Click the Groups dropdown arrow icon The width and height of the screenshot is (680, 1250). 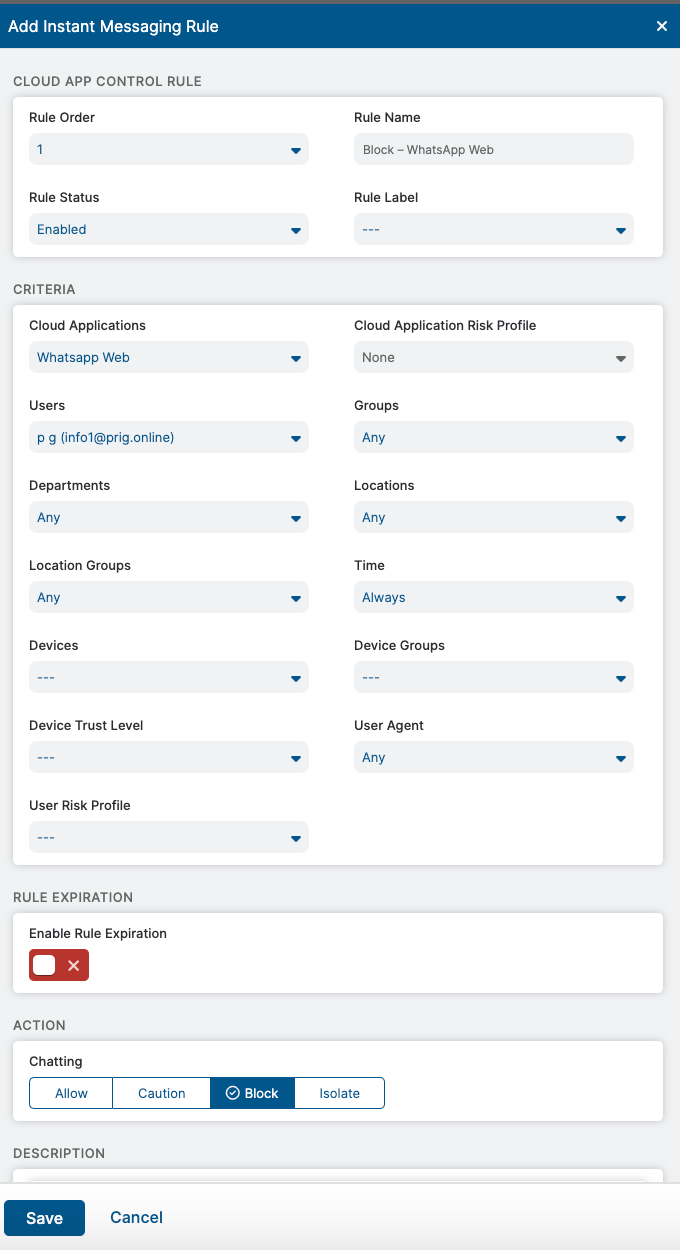point(621,438)
